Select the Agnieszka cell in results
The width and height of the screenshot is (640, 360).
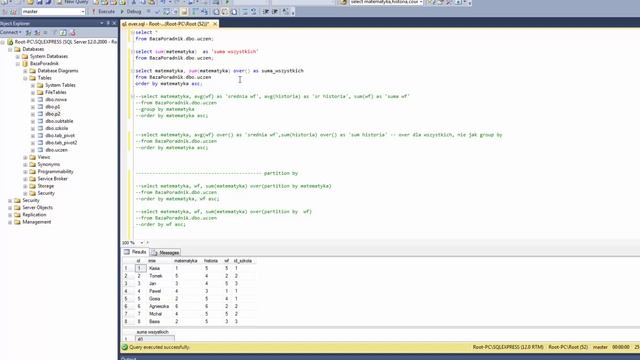pyautogui.click(x=159, y=306)
